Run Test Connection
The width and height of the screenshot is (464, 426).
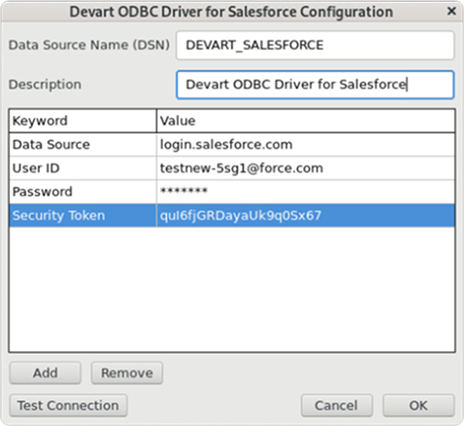pos(68,405)
